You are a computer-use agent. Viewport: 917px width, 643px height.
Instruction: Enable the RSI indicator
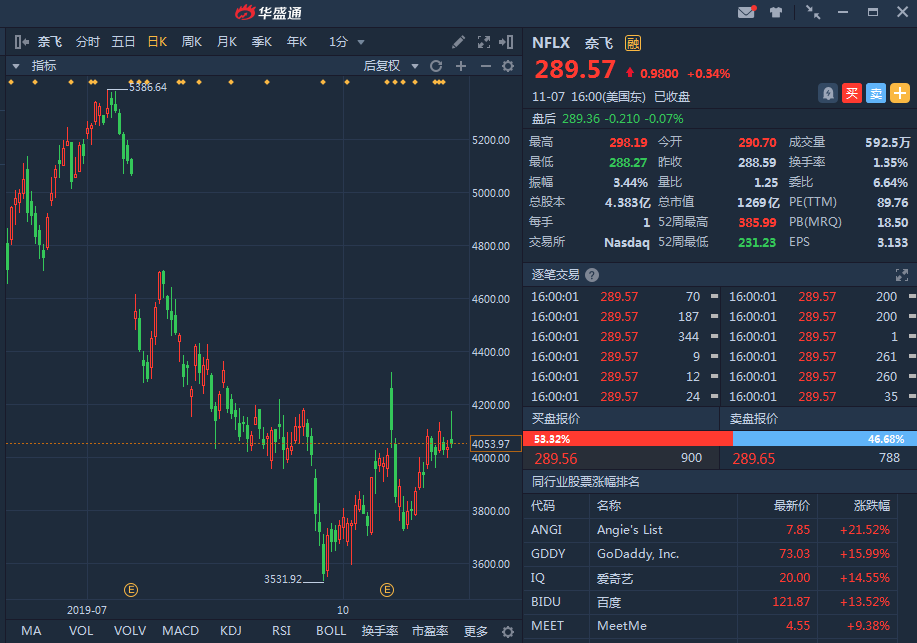click(281, 631)
